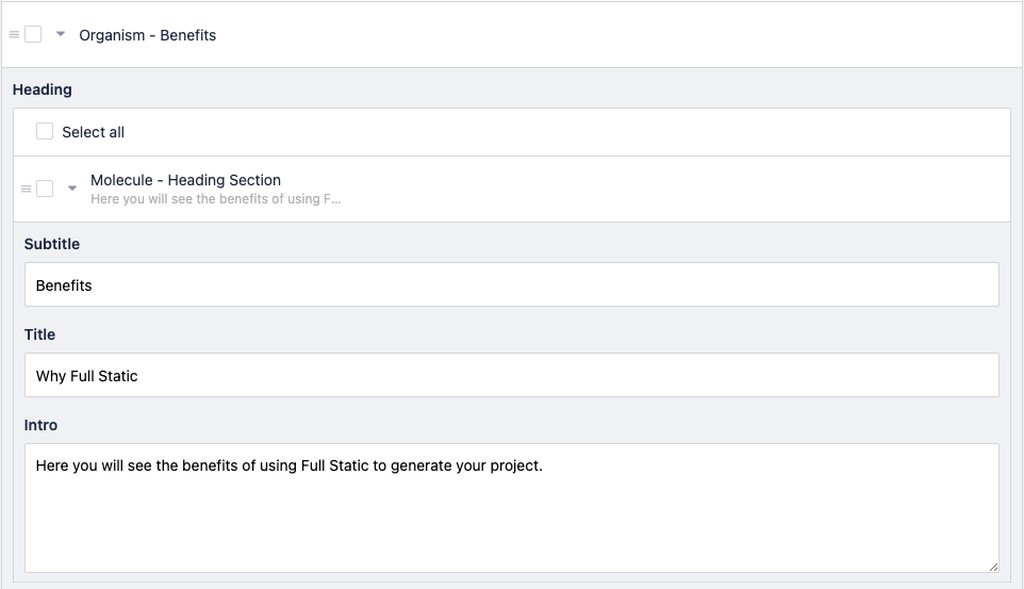Image resolution: width=1024 pixels, height=589 pixels.
Task: Collapse the Molecule - Heading Section arrow
Action: click(x=72, y=188)
